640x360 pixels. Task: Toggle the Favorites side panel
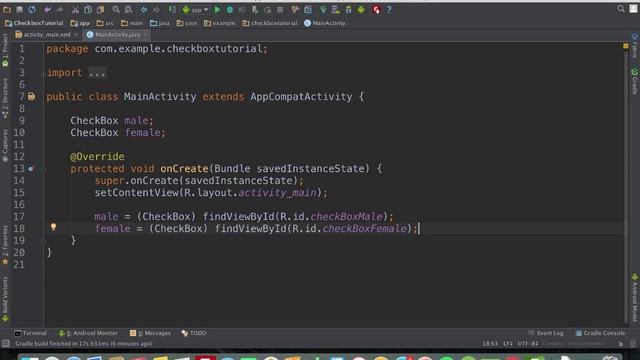[x=5, y=244]
